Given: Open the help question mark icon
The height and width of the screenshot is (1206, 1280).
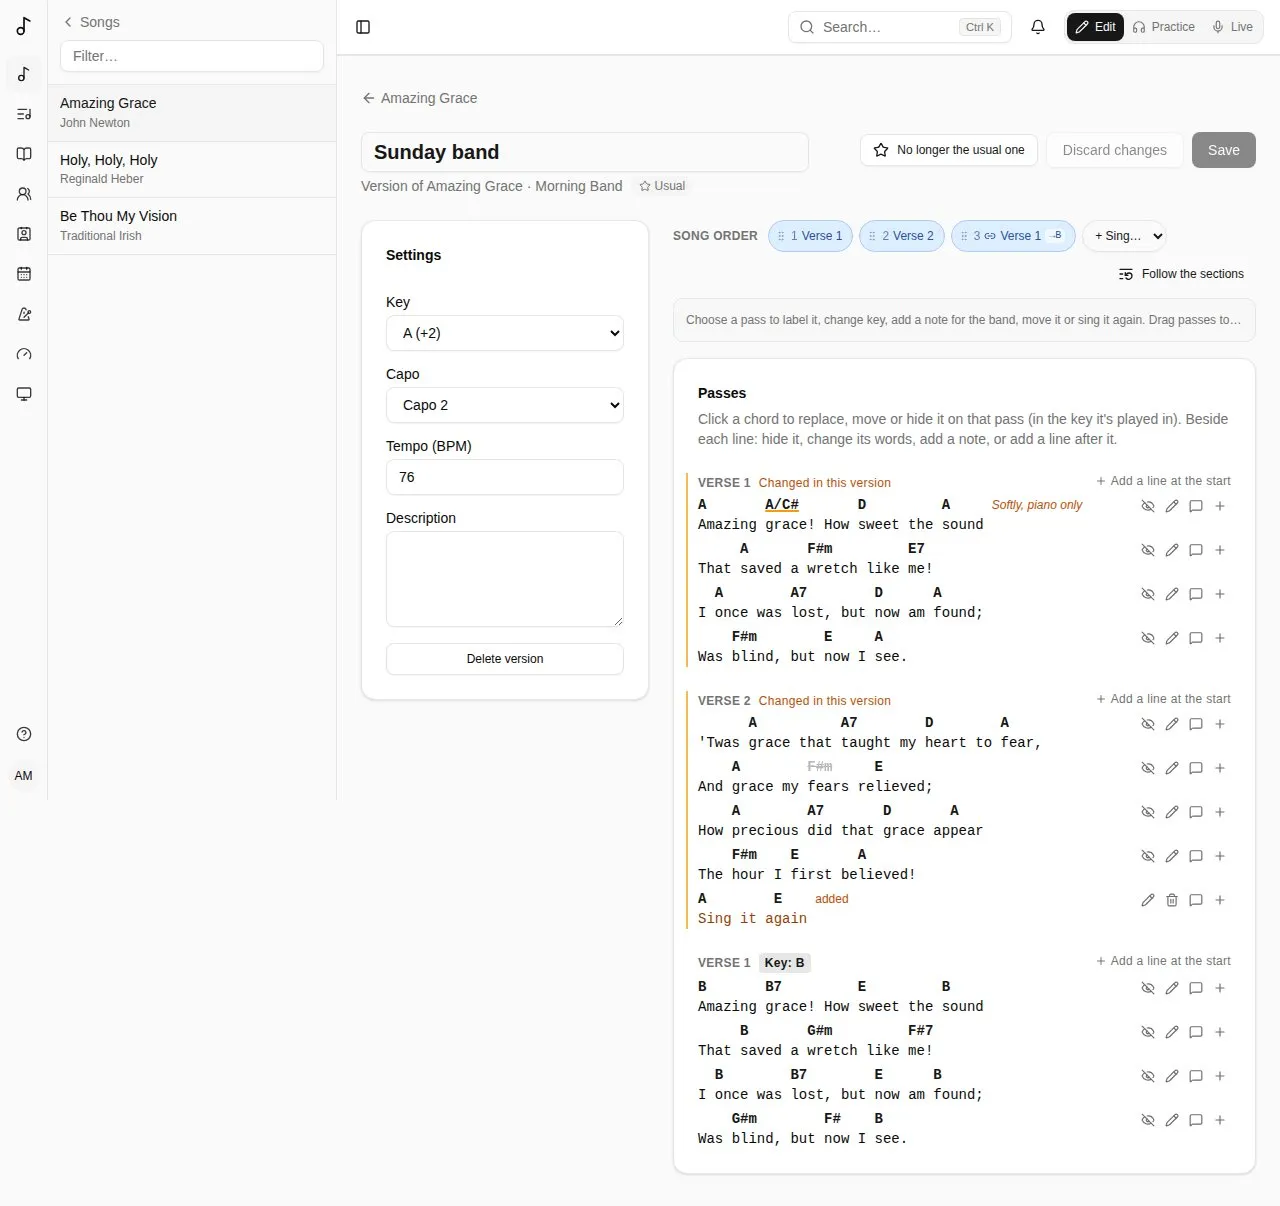Looking at the screenshot, I should point(24,734).
